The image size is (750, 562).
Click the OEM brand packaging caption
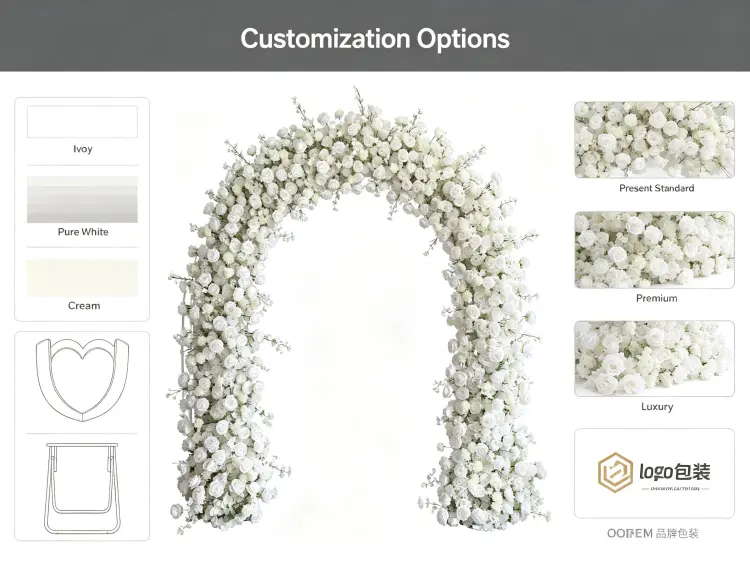(653, 533)
